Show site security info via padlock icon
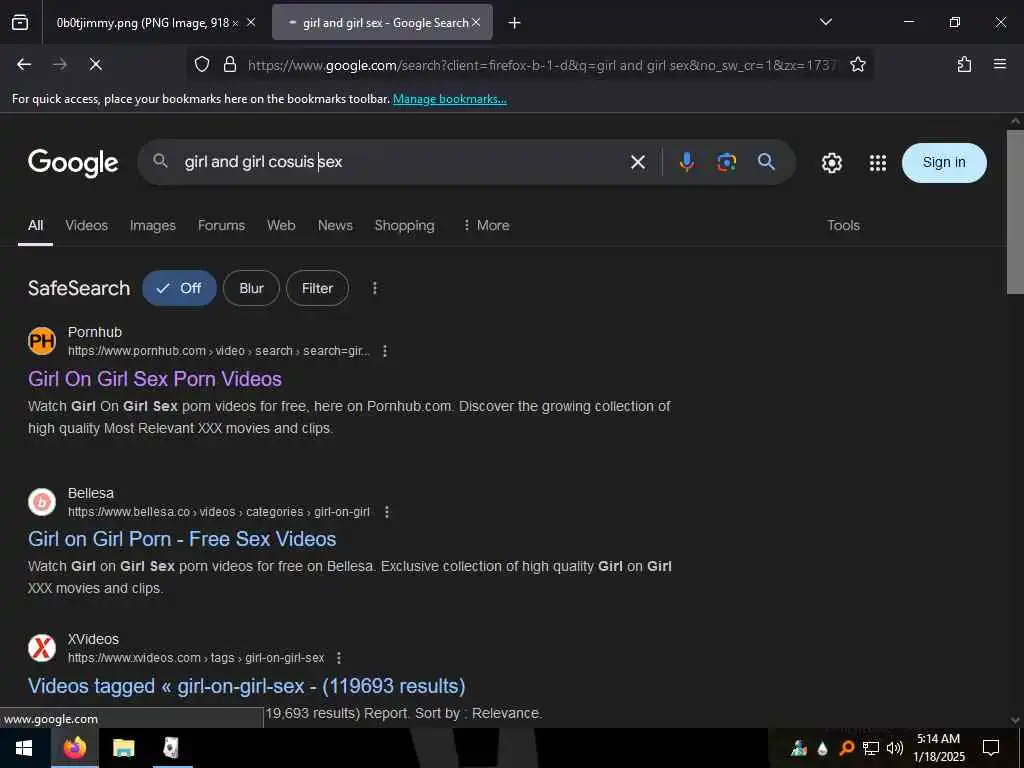Screen dimensions: 1024x768 click(230, 64)
